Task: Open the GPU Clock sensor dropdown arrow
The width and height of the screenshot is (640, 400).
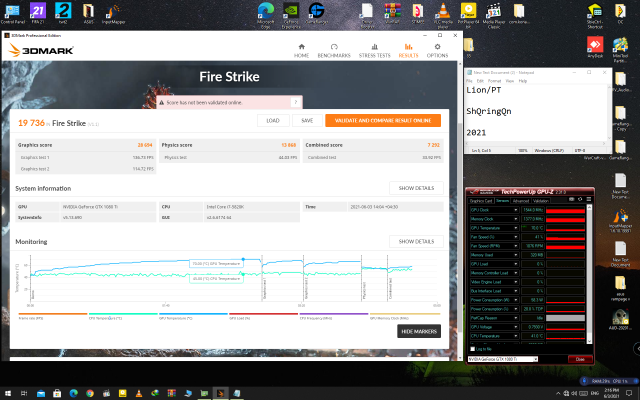Action: point(517,211)
